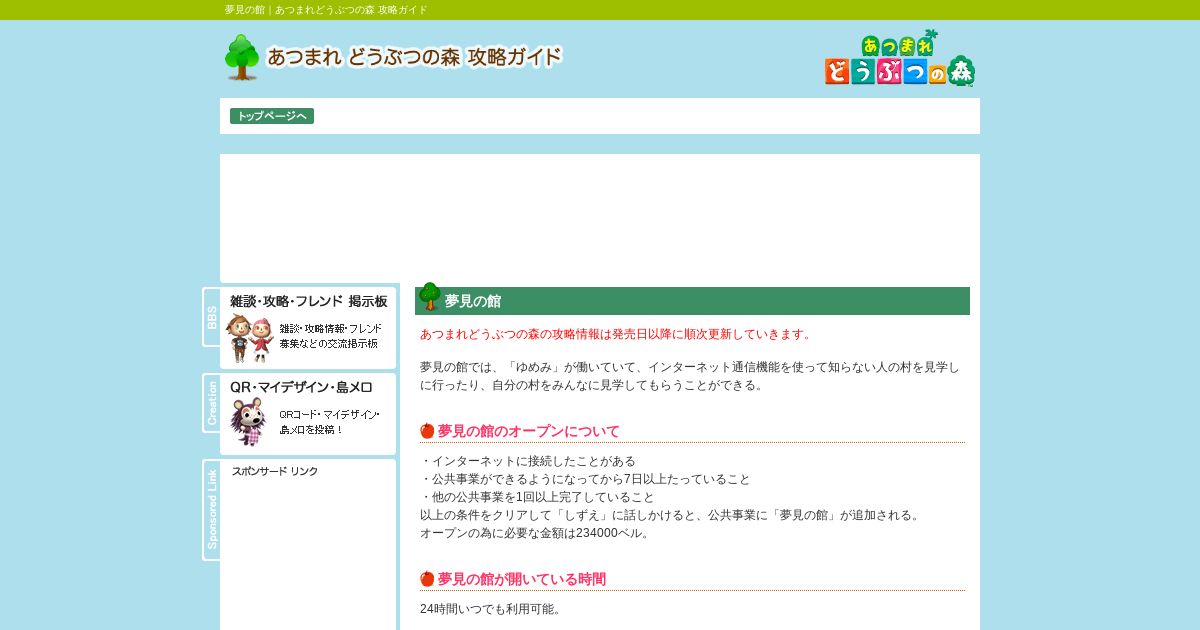Screen dimensions: 1200x630
Task: Click the hedgehog character Creation image
Action: (248, 422)
